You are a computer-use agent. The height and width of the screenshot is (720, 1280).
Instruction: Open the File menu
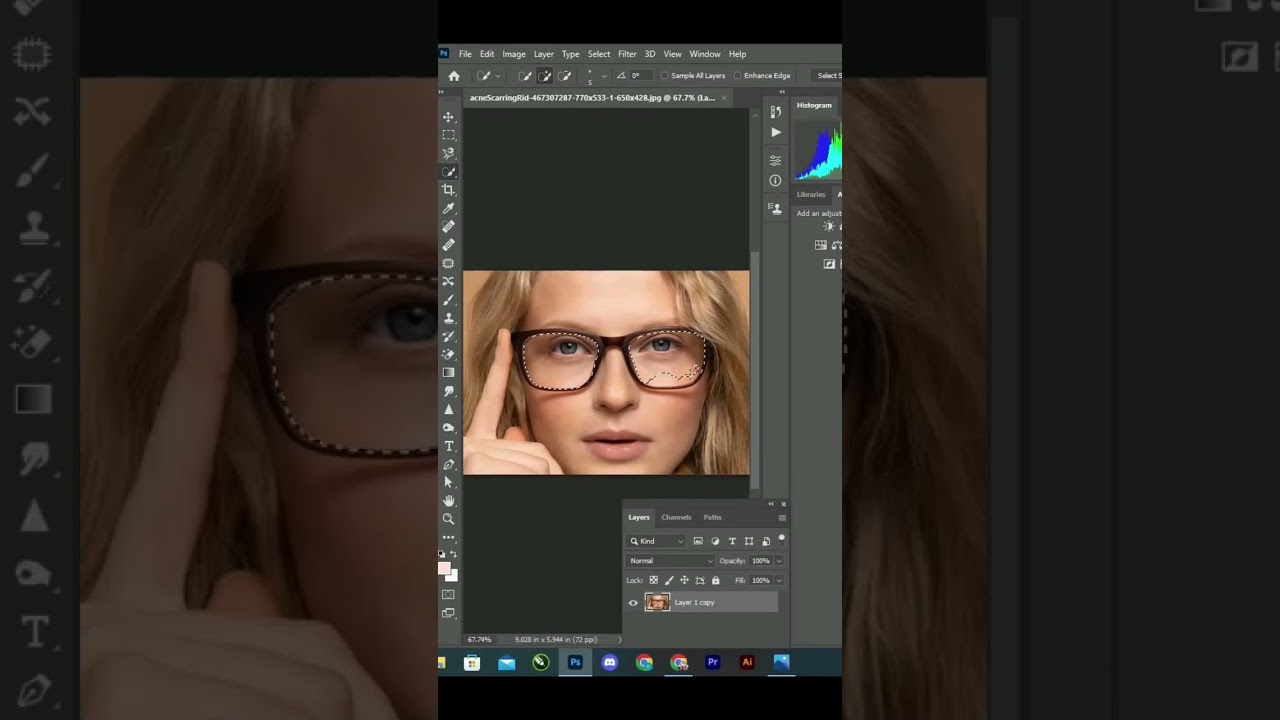tap(465, 54)
